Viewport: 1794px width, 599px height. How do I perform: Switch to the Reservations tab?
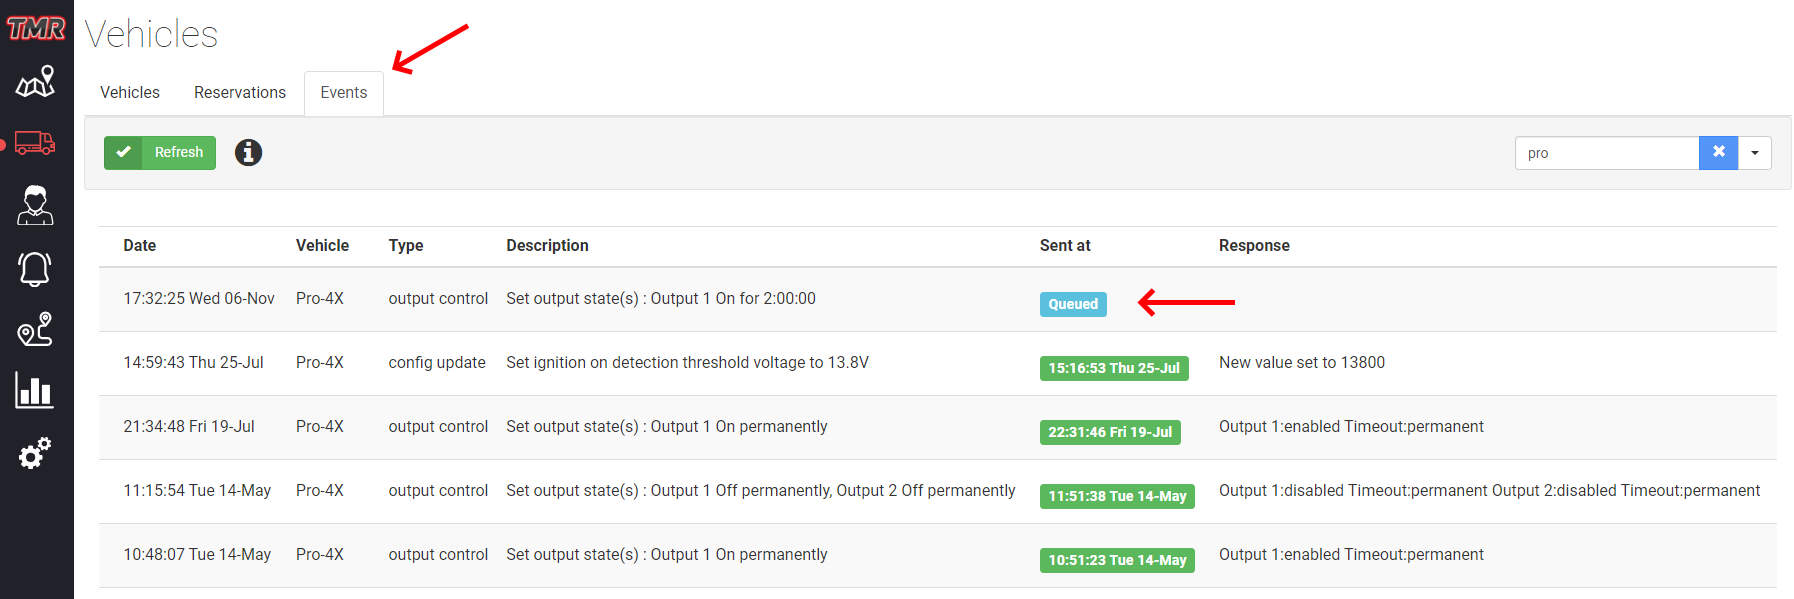(240, 92)
